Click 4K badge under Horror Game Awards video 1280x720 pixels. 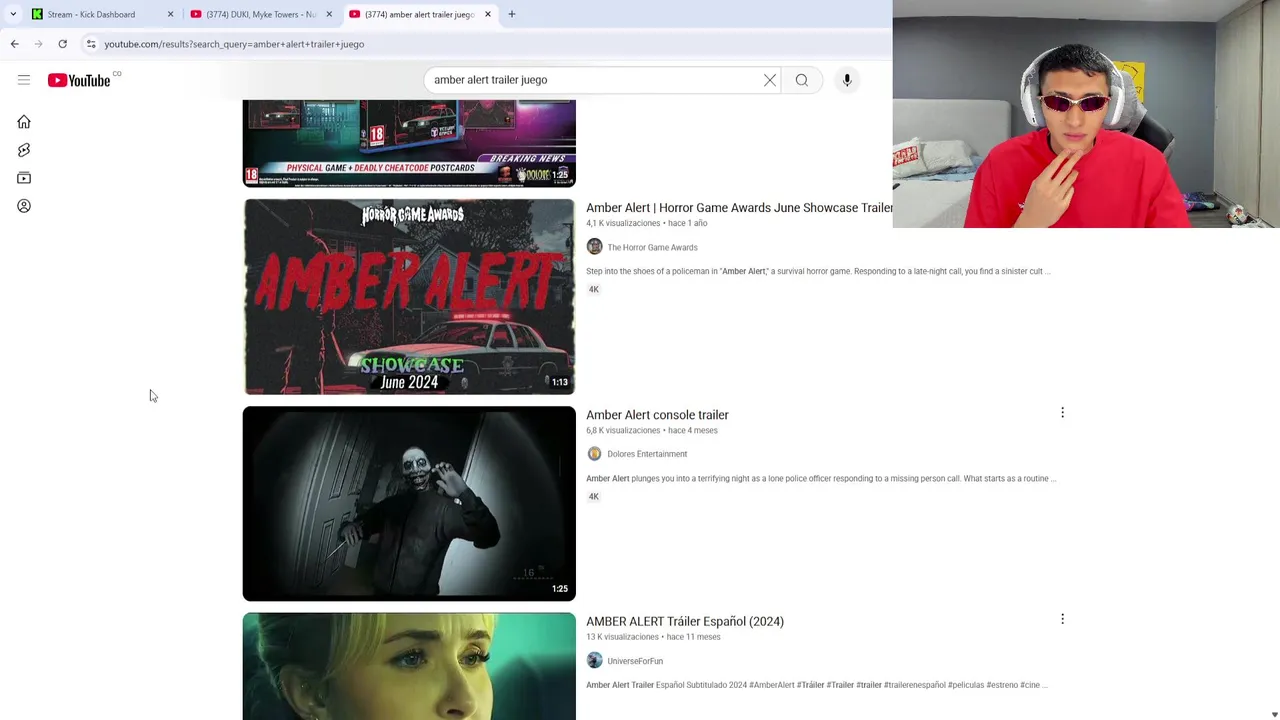point(594,289)
